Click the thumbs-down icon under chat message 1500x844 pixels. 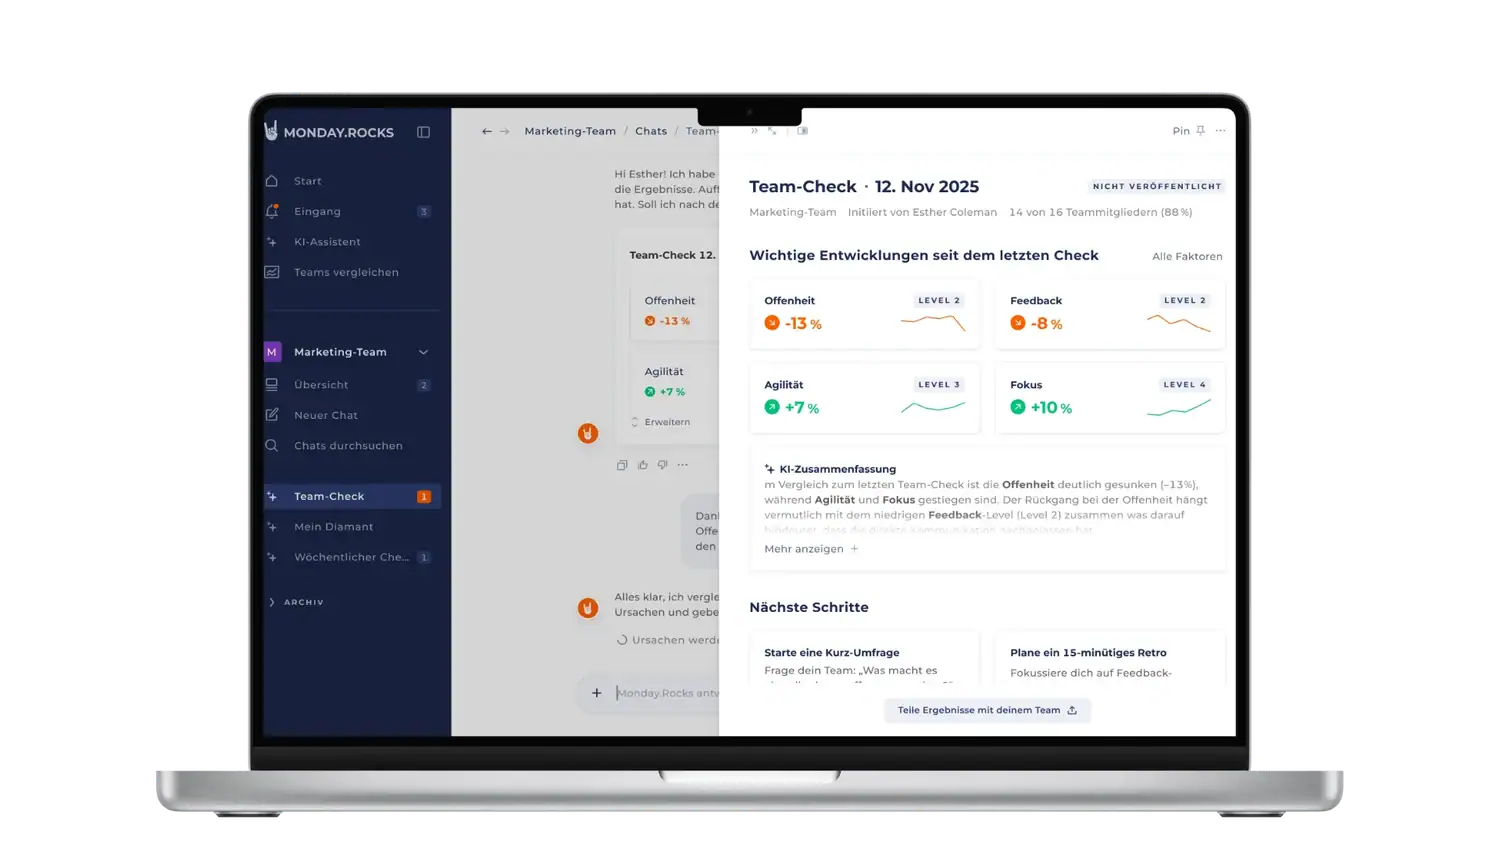[x=662, y=465]
